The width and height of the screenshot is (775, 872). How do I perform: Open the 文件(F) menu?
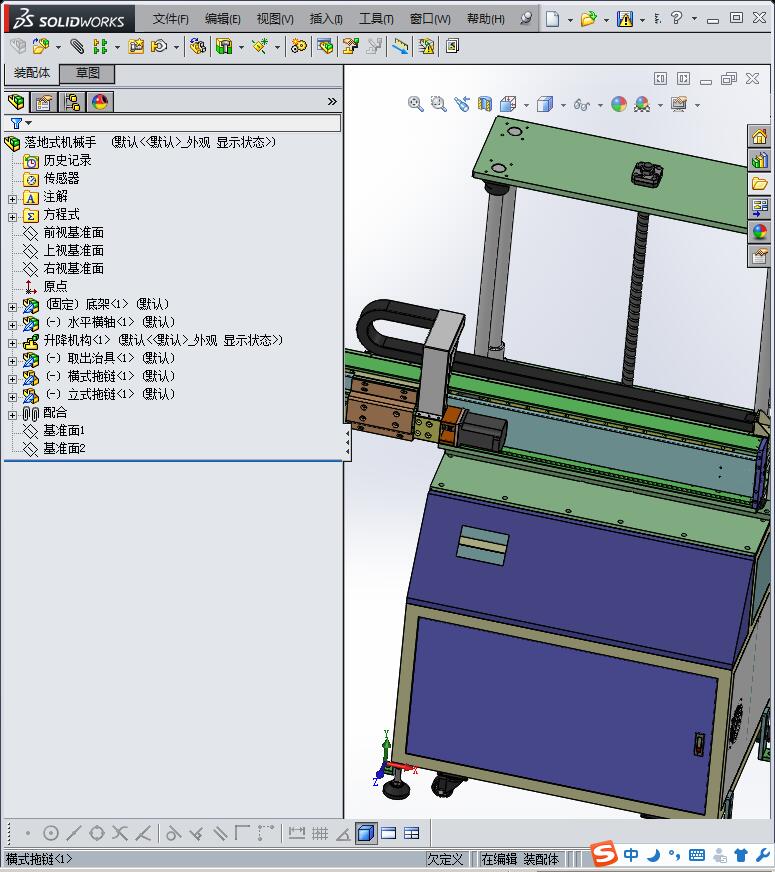coord(170,19)
